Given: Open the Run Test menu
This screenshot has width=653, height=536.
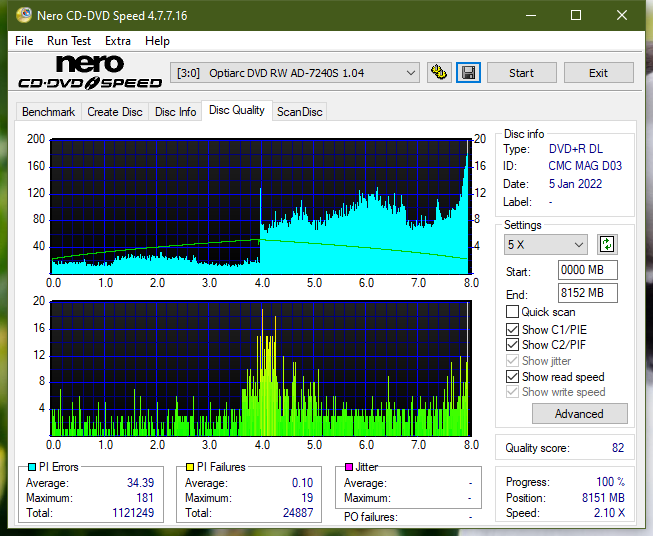Looking at the screenshot, I should point(69,41).
